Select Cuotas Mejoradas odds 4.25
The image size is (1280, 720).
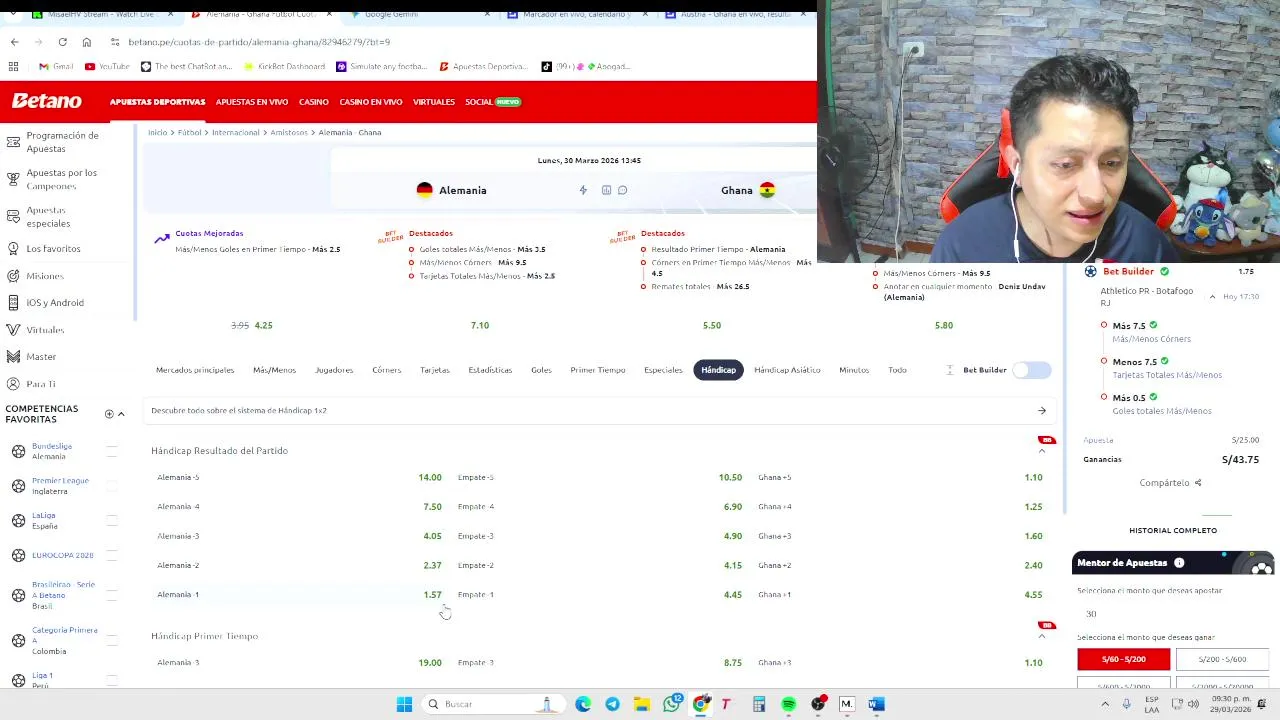[263, 325]
